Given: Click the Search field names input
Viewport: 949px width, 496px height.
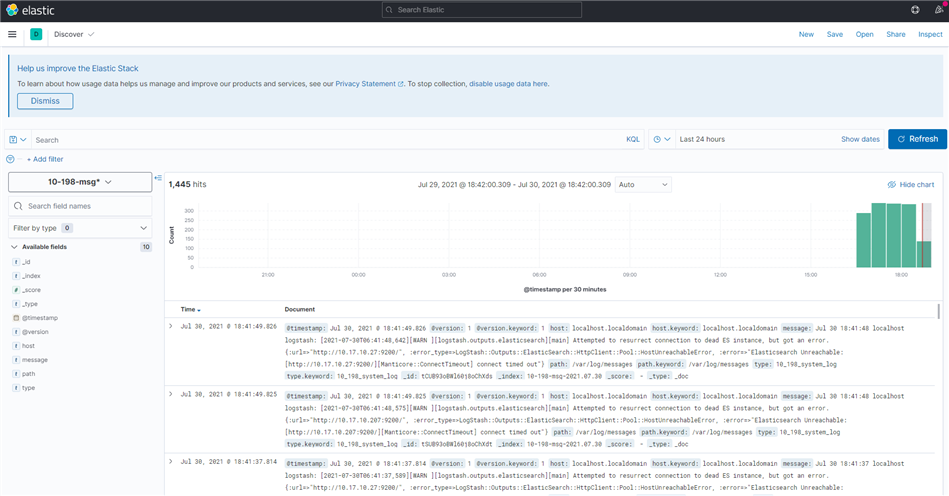Looking at the screenshot, I should pos(80,206).
